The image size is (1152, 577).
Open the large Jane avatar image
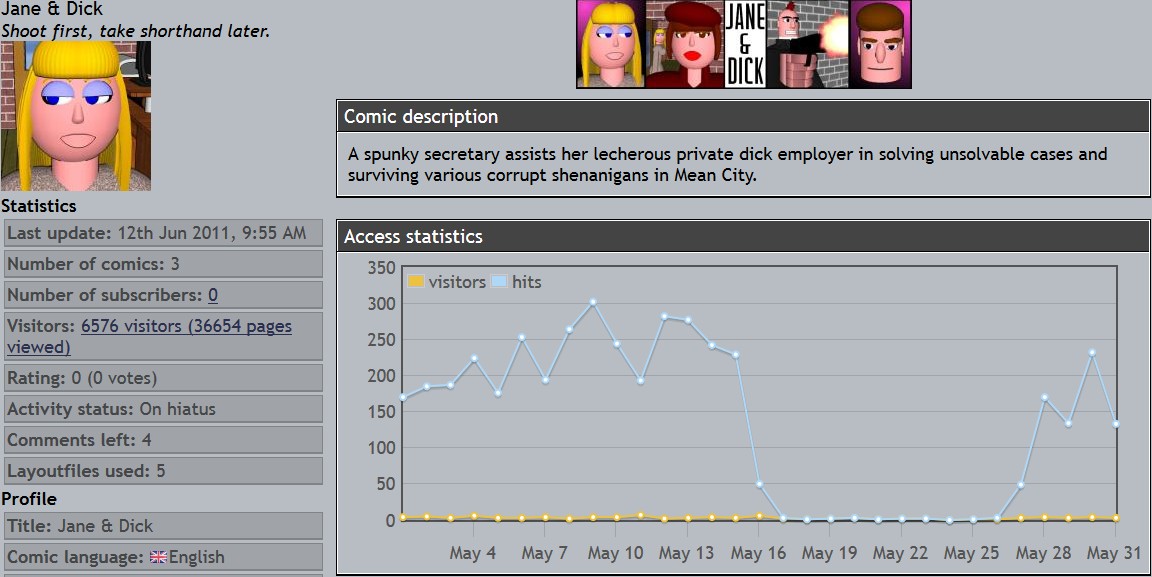click(76, 116)
